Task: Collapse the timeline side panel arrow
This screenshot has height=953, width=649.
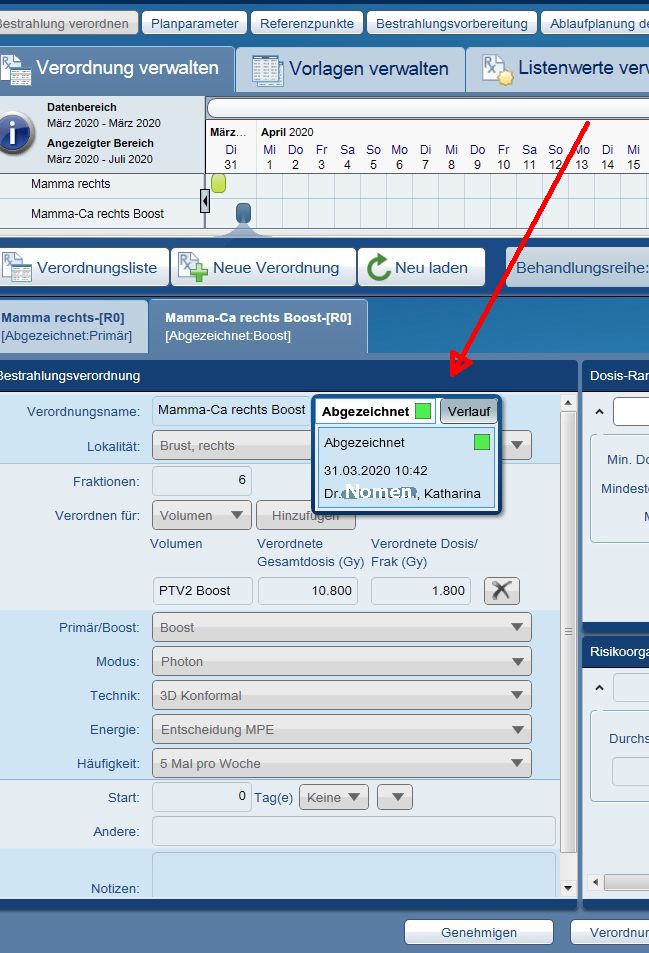Action: pos(205,201)
